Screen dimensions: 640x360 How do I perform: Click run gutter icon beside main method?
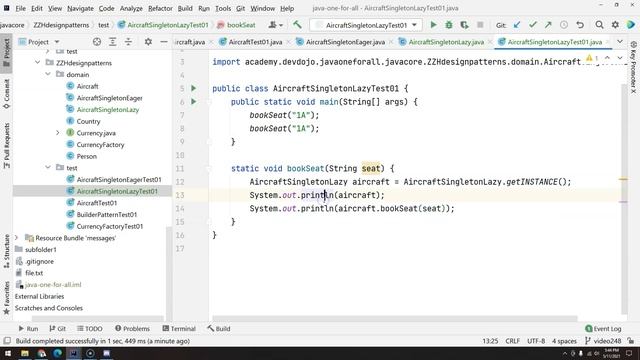193,101
